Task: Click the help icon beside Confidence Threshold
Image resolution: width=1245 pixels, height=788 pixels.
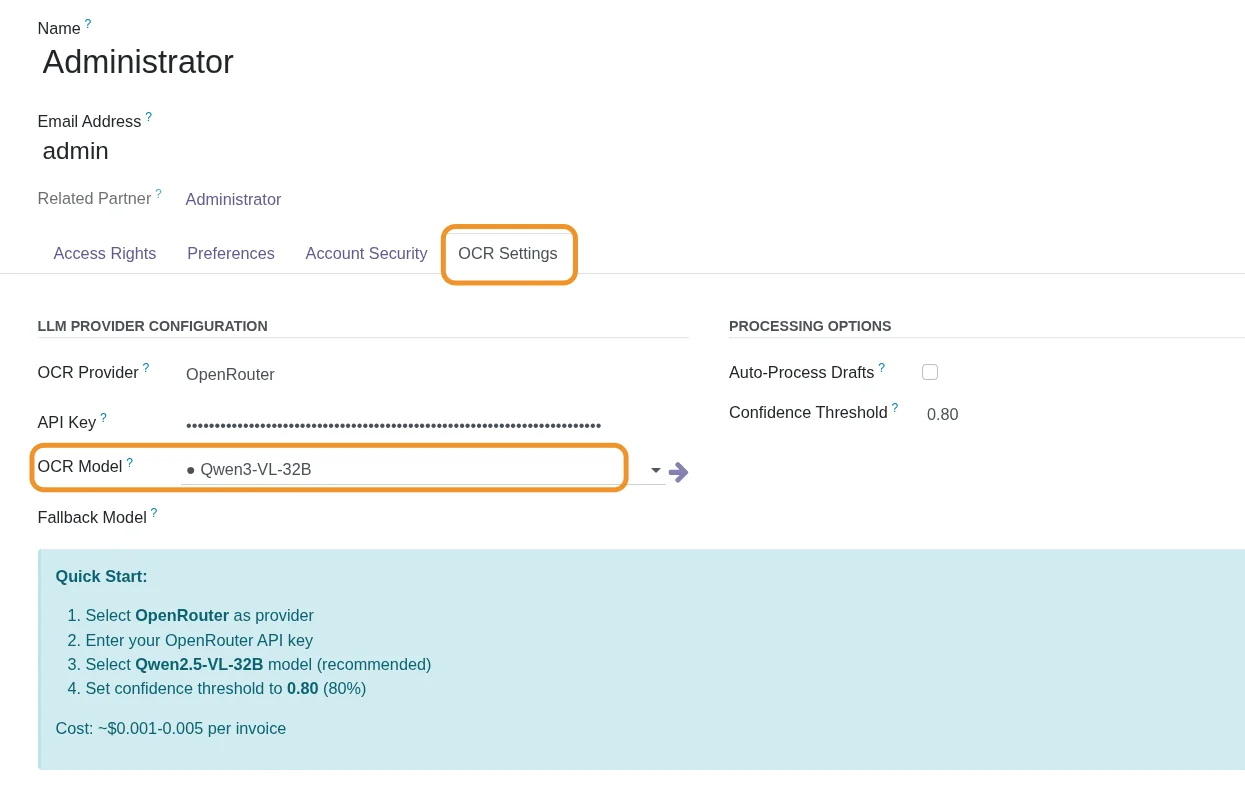Action: [895, 408]
